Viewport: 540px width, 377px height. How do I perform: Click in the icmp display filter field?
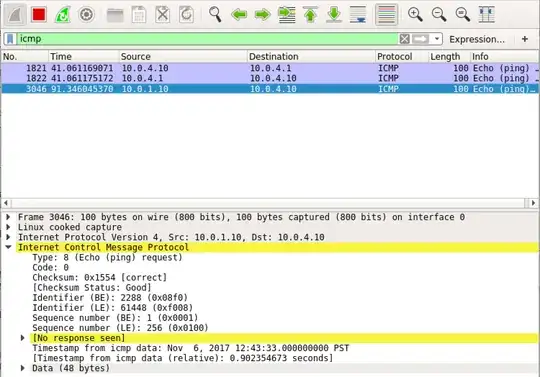pos(208,39)
